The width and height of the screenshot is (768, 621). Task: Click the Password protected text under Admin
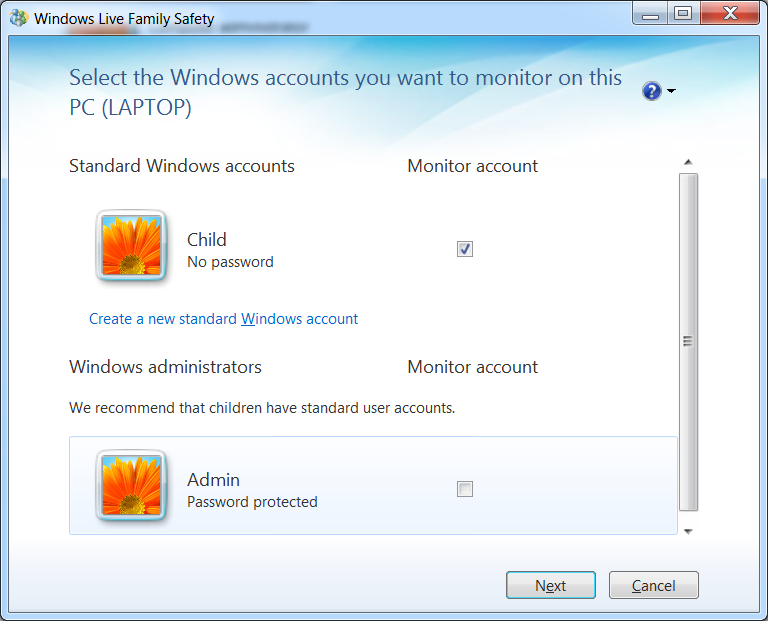[x=252, y=502]
